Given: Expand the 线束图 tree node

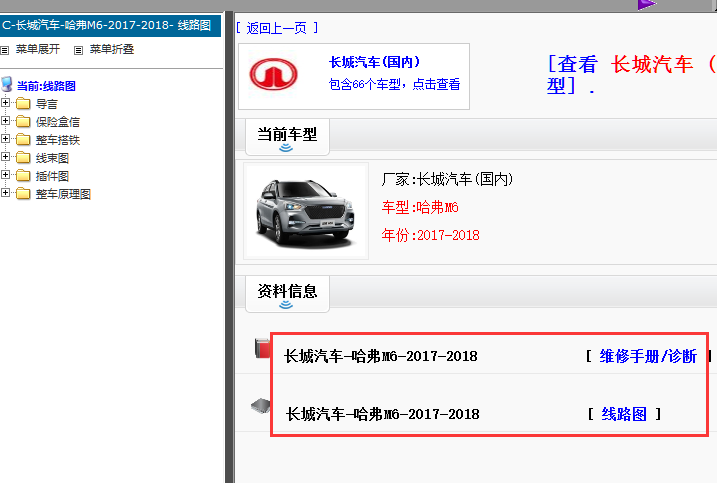Looking at the screenshot, I should coord(5,157).
